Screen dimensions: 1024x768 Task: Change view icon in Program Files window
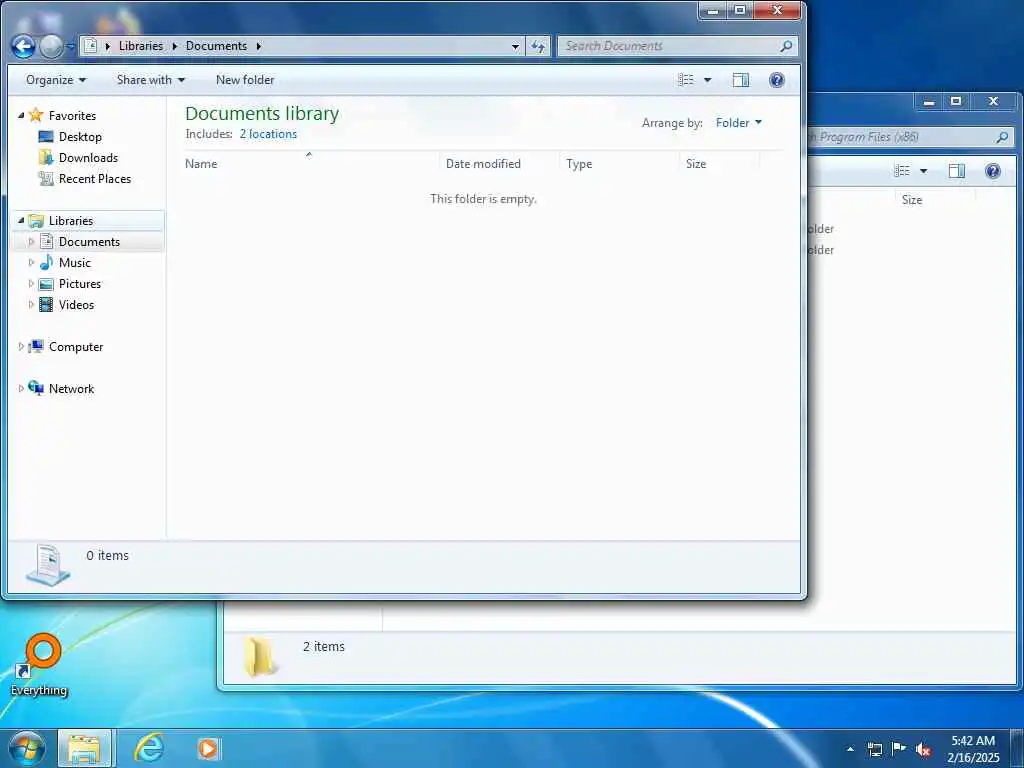pos(902,170)
